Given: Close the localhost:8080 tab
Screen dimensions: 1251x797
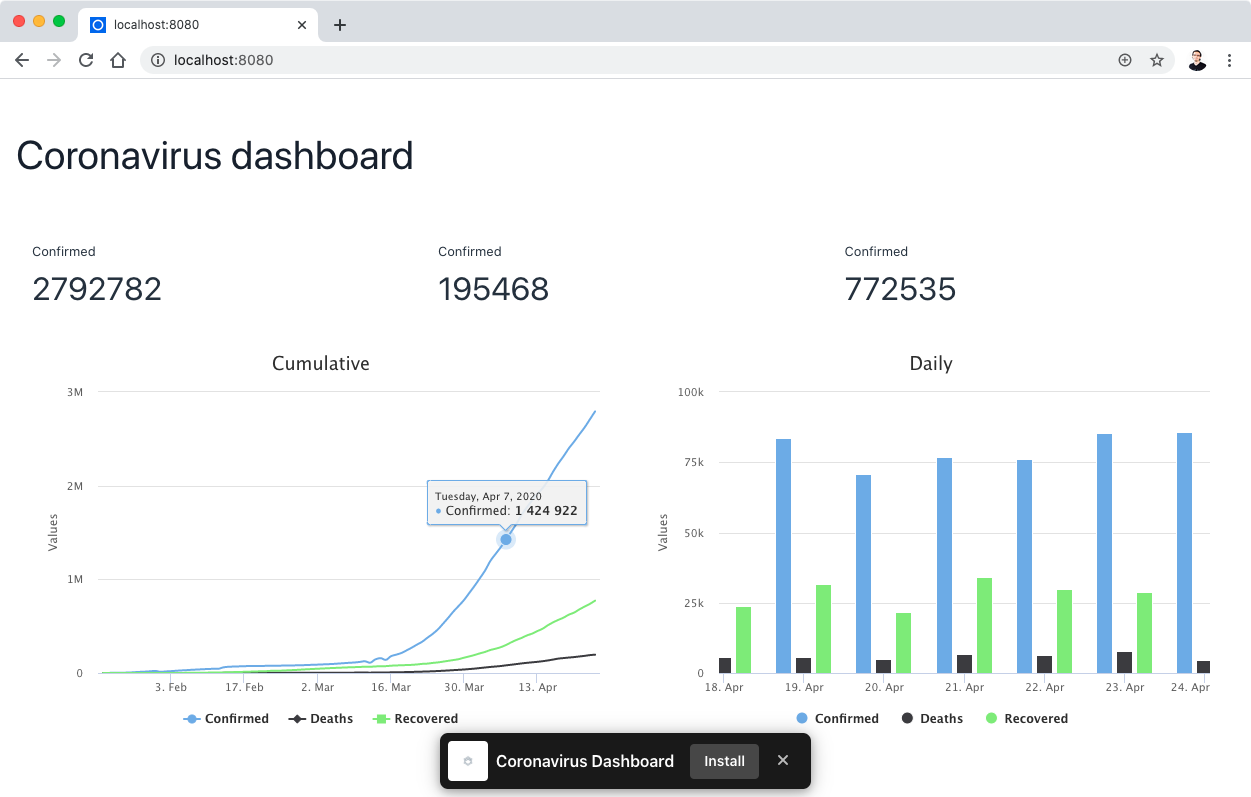Looking at the screenshot, I should pyautogui.click(x=302, y=25).
